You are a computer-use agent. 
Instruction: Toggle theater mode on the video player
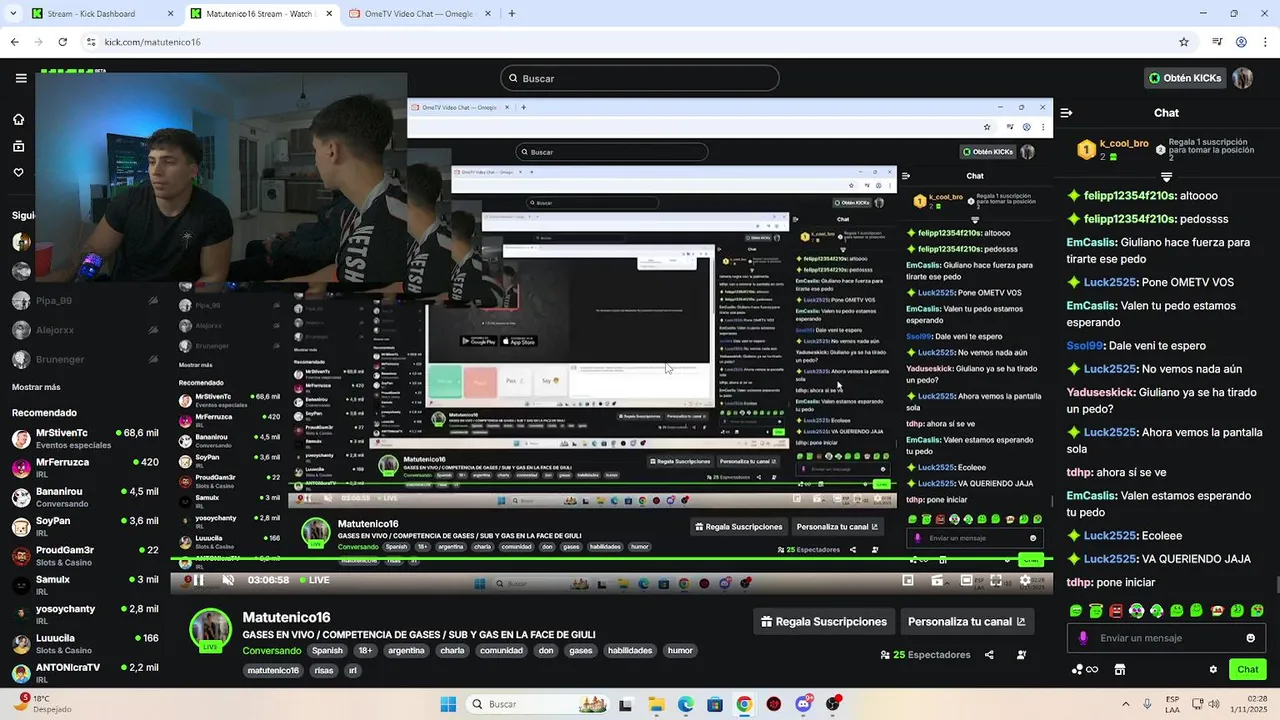tap(967, 580)
